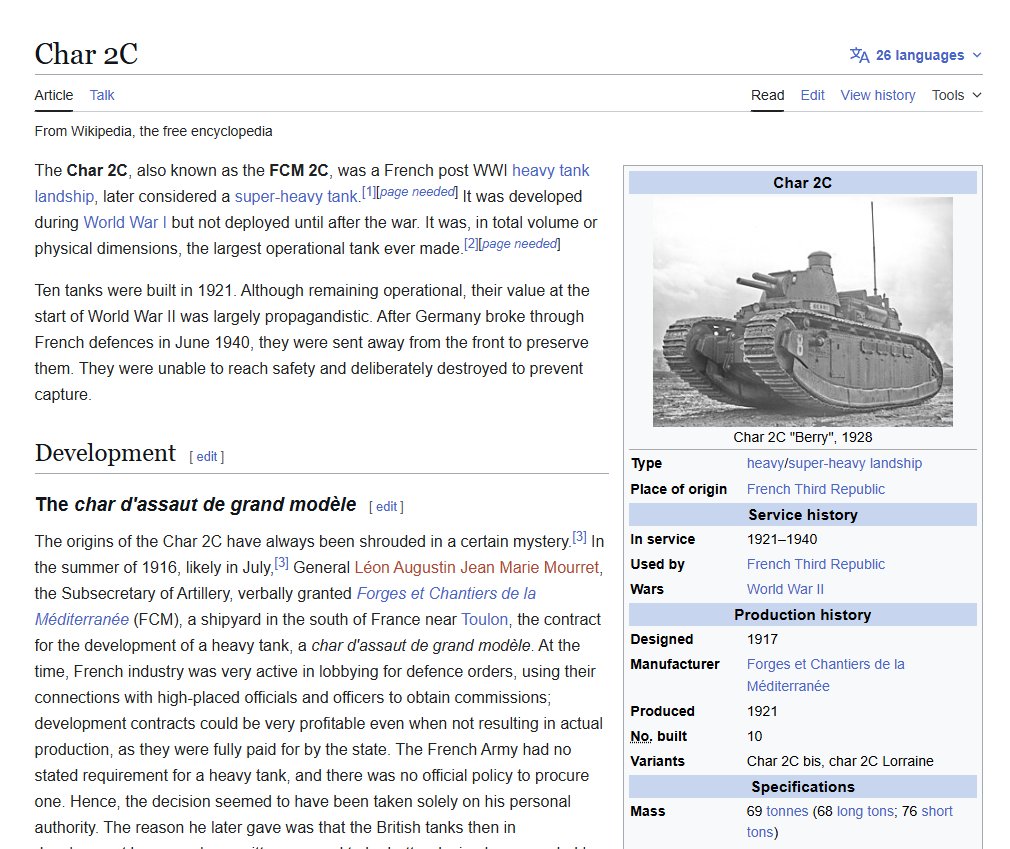
Task: Select the Article tab
Action: tap(53, 95)
